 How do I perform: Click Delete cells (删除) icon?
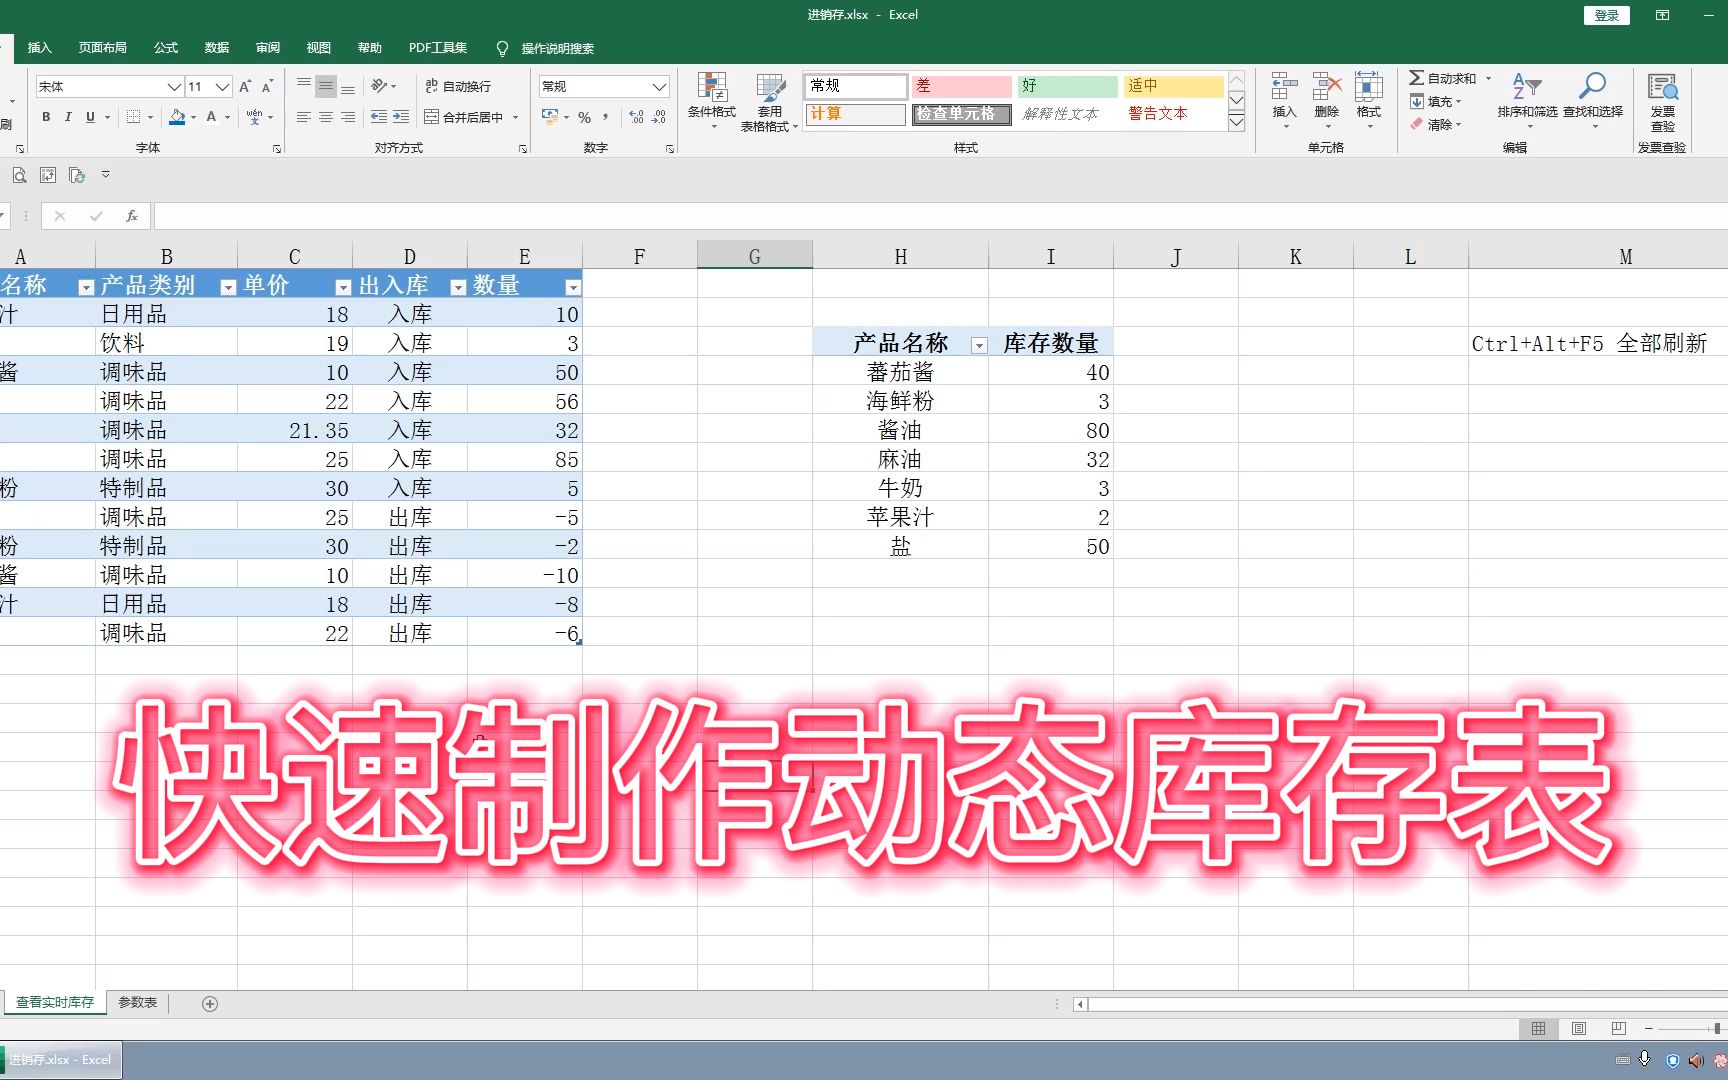[1327, 100]
